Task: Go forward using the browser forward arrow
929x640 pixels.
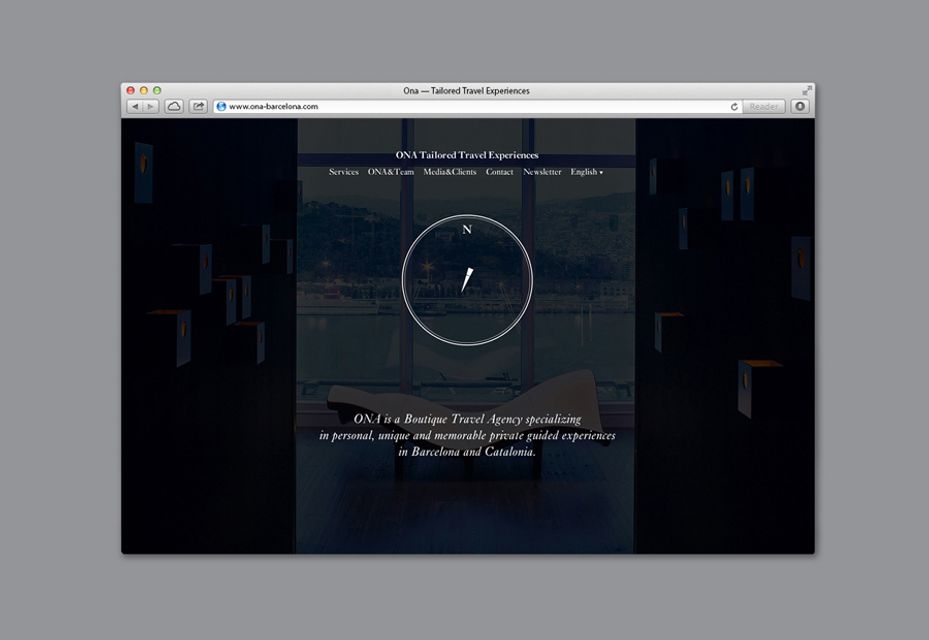Action: click(x=150, y=107)
